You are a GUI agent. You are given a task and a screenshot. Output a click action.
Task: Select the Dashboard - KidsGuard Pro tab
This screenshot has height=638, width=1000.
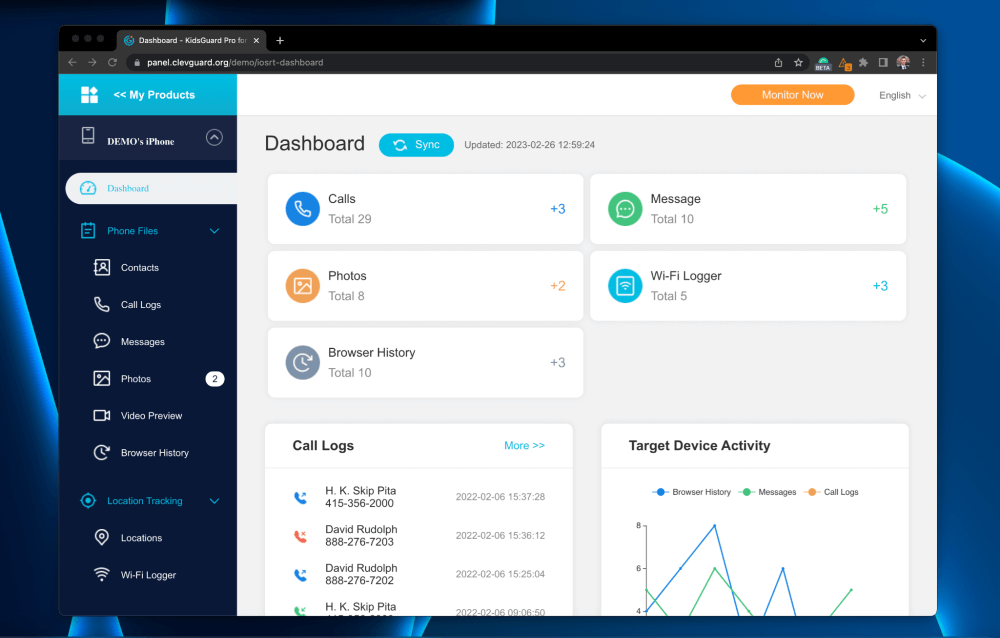(191, 40)
